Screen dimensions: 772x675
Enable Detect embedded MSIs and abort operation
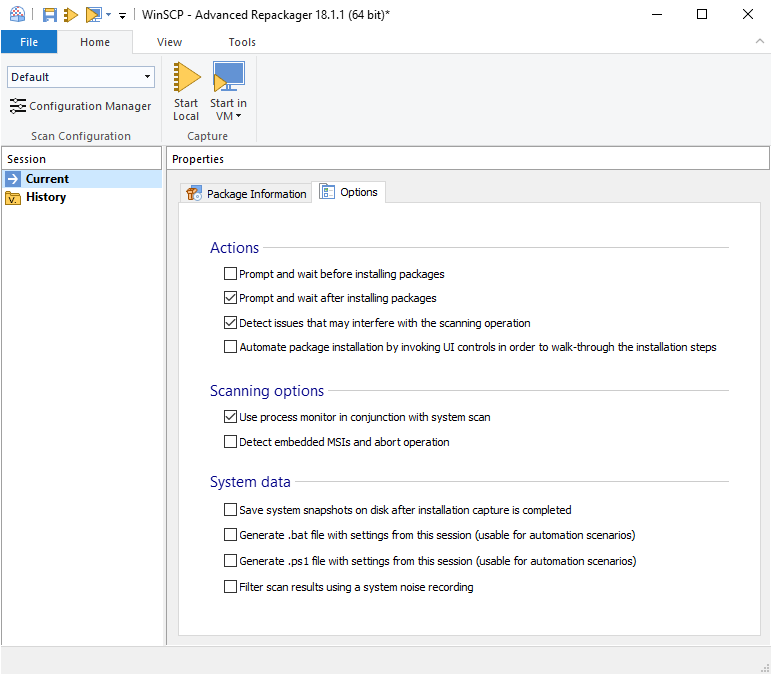230,442
